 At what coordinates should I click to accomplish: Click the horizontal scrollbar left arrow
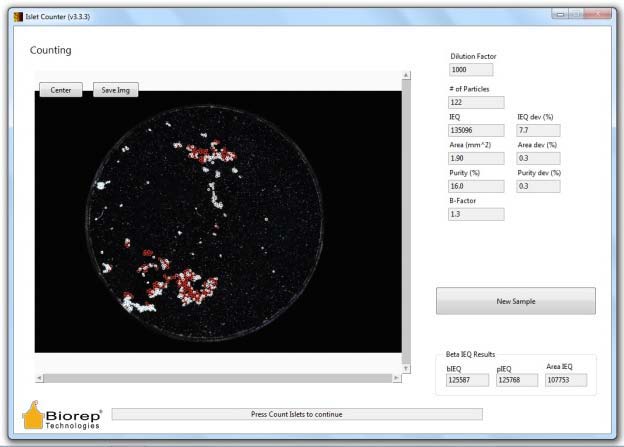point(40,378)
